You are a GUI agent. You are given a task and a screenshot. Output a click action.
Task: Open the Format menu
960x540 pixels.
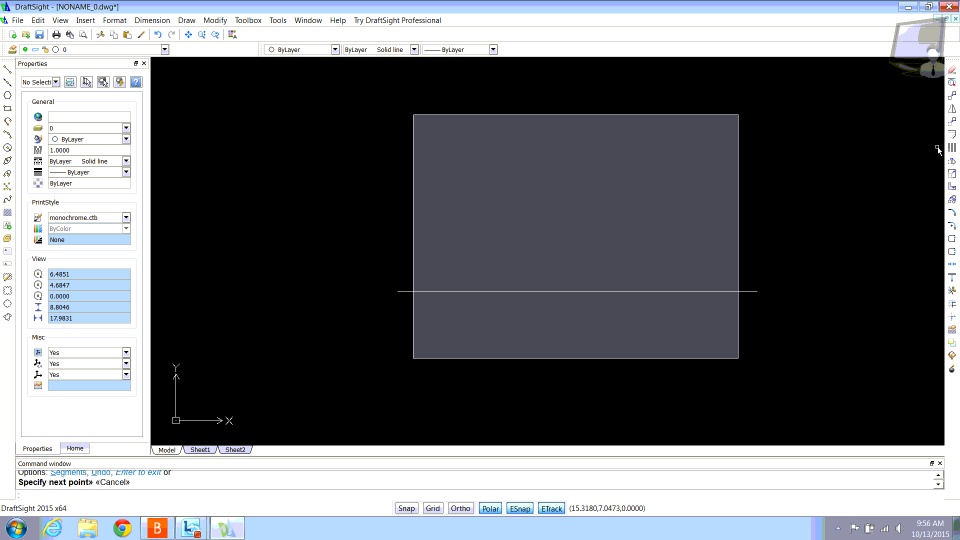pos(114,20)
